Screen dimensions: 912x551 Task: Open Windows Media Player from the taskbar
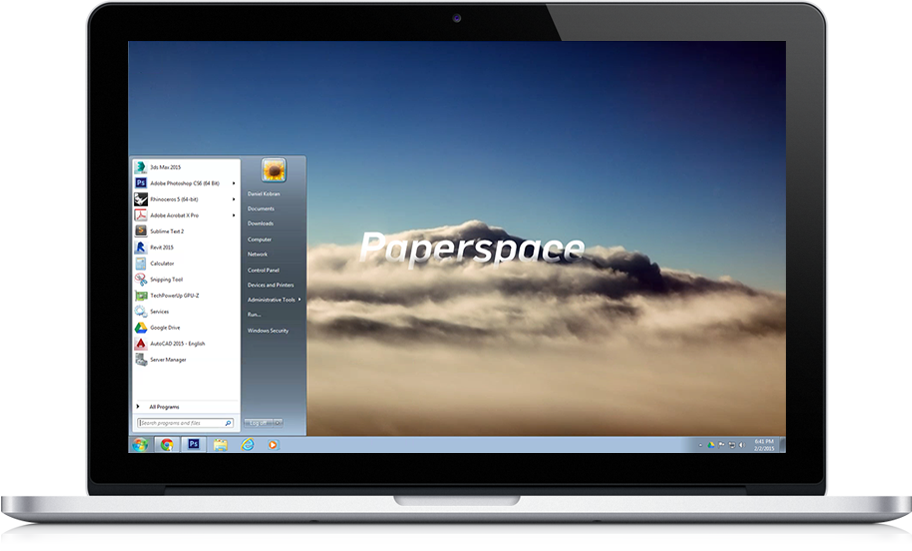coord(273,445)
